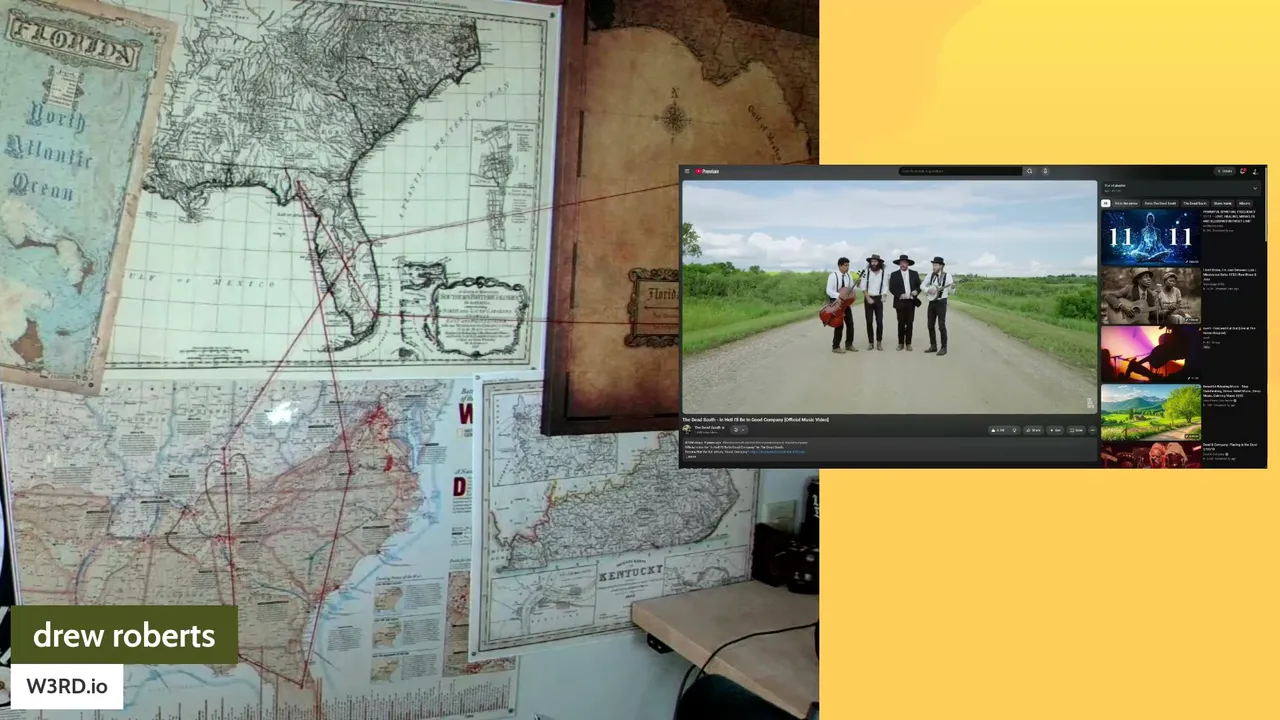Open the YouTube hamburger guide menu
This screenshot has height=720, width=1280.
(687, 171)
